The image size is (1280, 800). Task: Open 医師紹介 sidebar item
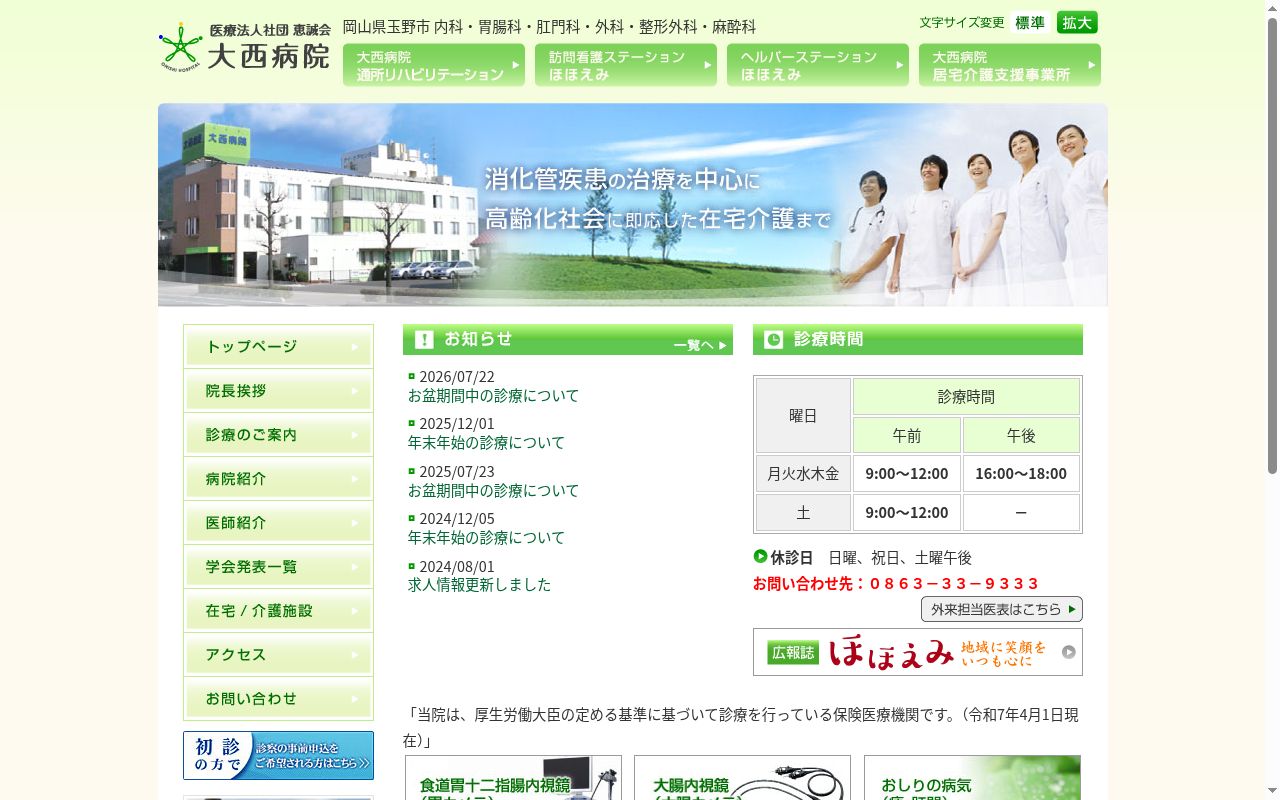(x=278, y=523)
